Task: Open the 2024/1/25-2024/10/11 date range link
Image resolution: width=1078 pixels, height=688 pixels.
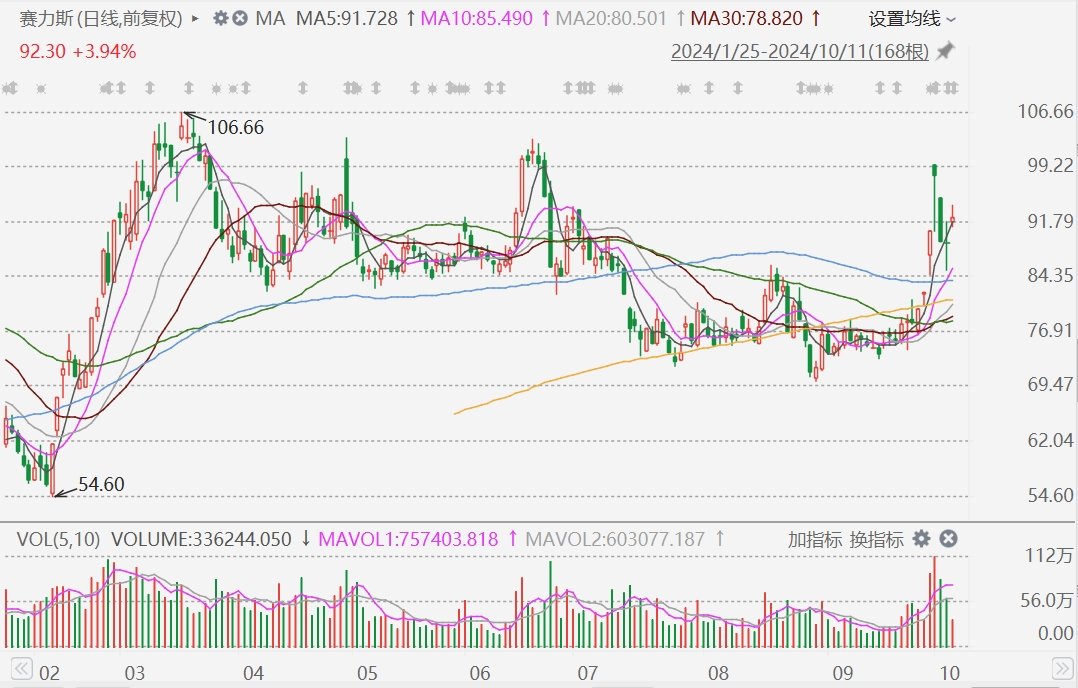Action: (800, 51)
